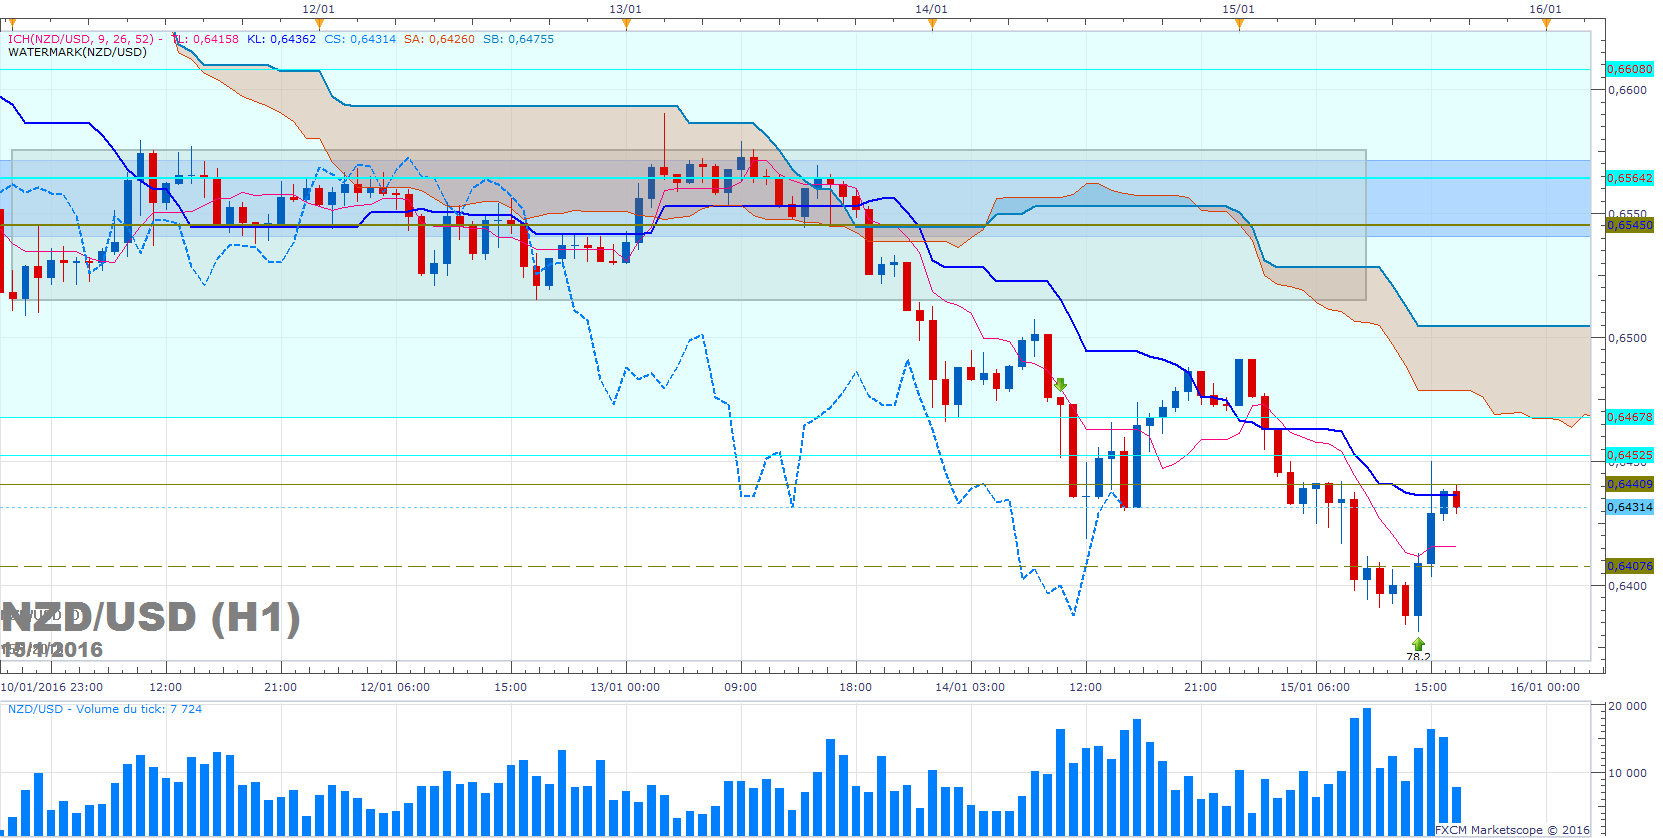Click the NZD/USD Volume du tick label

(105, 709)
